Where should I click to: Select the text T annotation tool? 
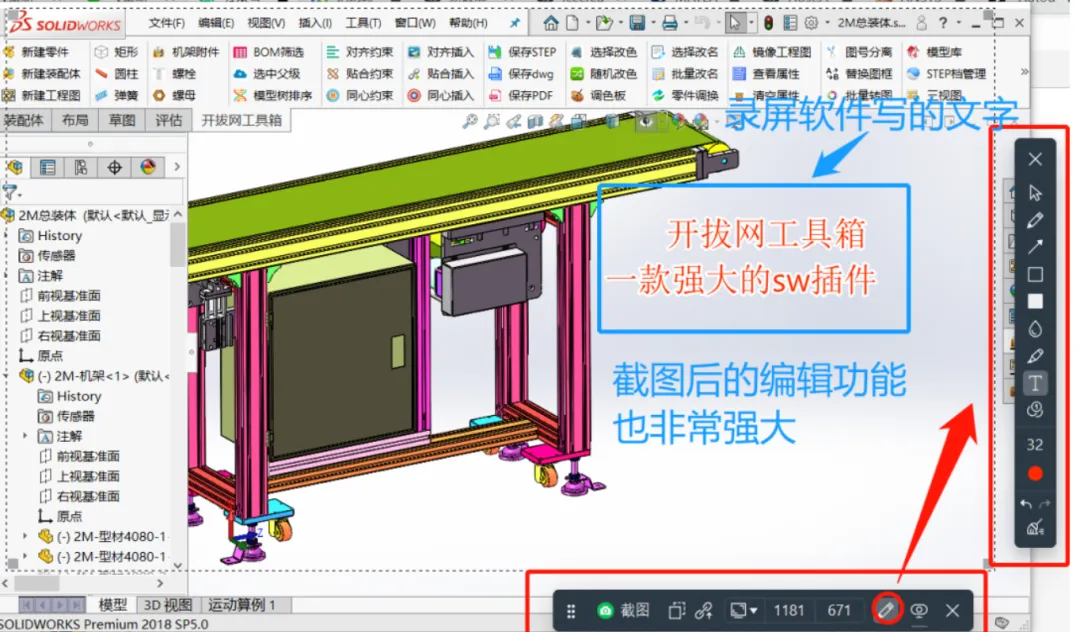(1035, 383)
